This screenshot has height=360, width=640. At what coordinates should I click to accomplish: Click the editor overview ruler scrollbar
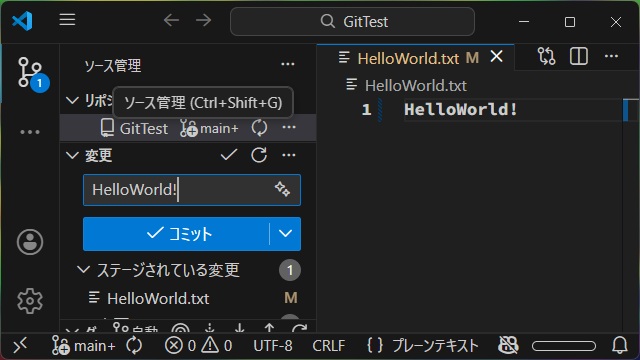coord(631,216)
